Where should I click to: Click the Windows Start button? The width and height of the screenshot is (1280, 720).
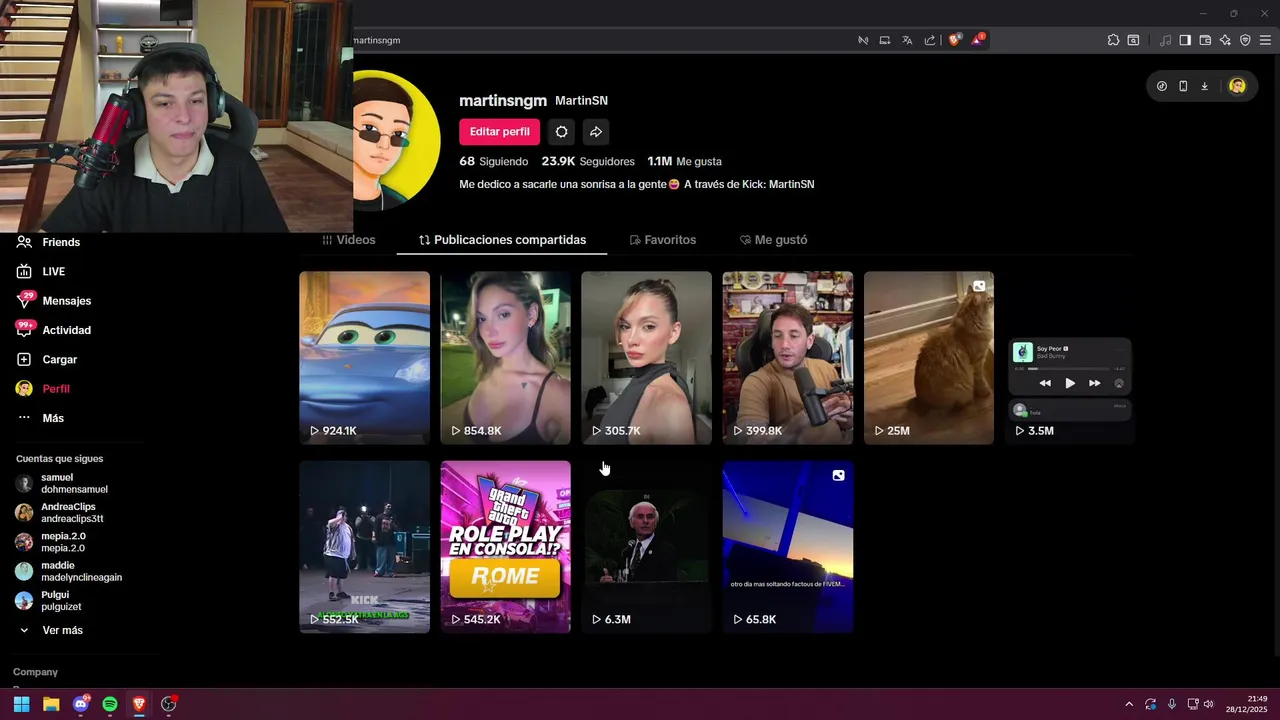pyautogui.click(x=21, y=704)
